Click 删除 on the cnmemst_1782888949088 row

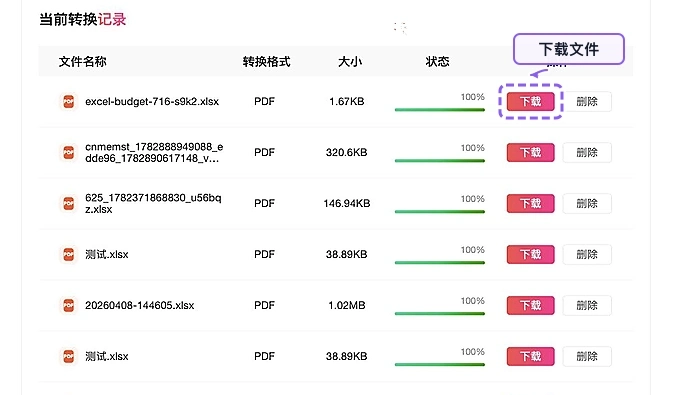(587, 152)
